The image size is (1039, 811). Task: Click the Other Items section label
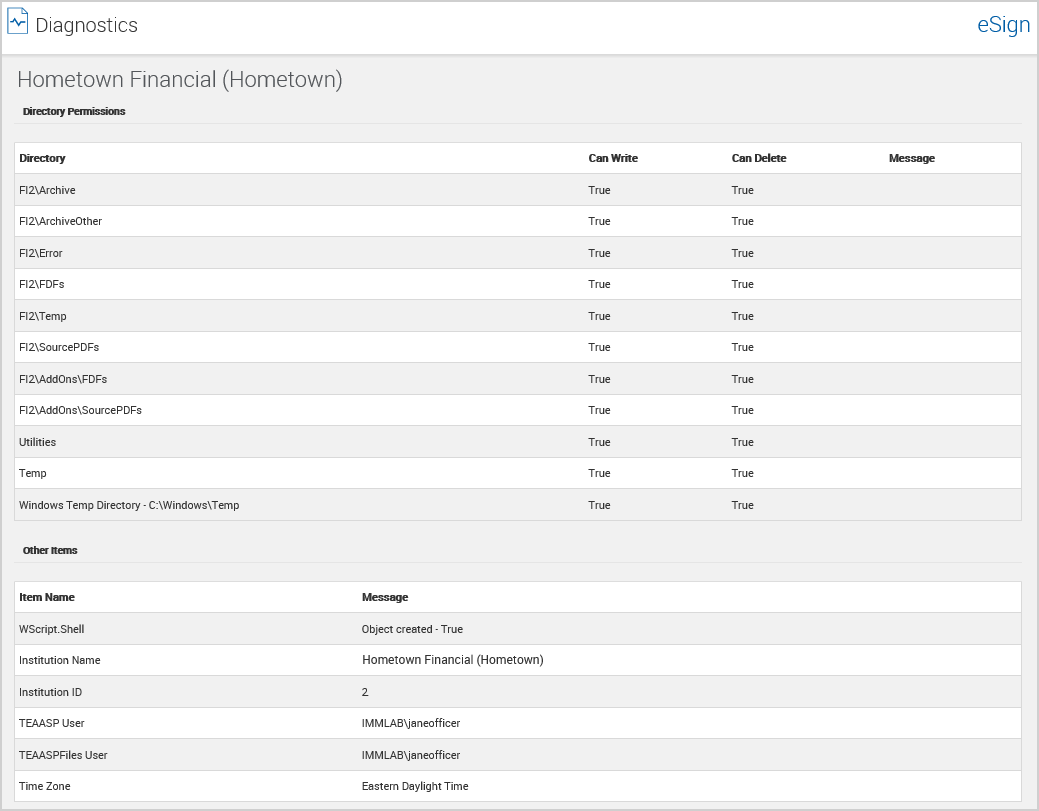(x=50, y=551)
